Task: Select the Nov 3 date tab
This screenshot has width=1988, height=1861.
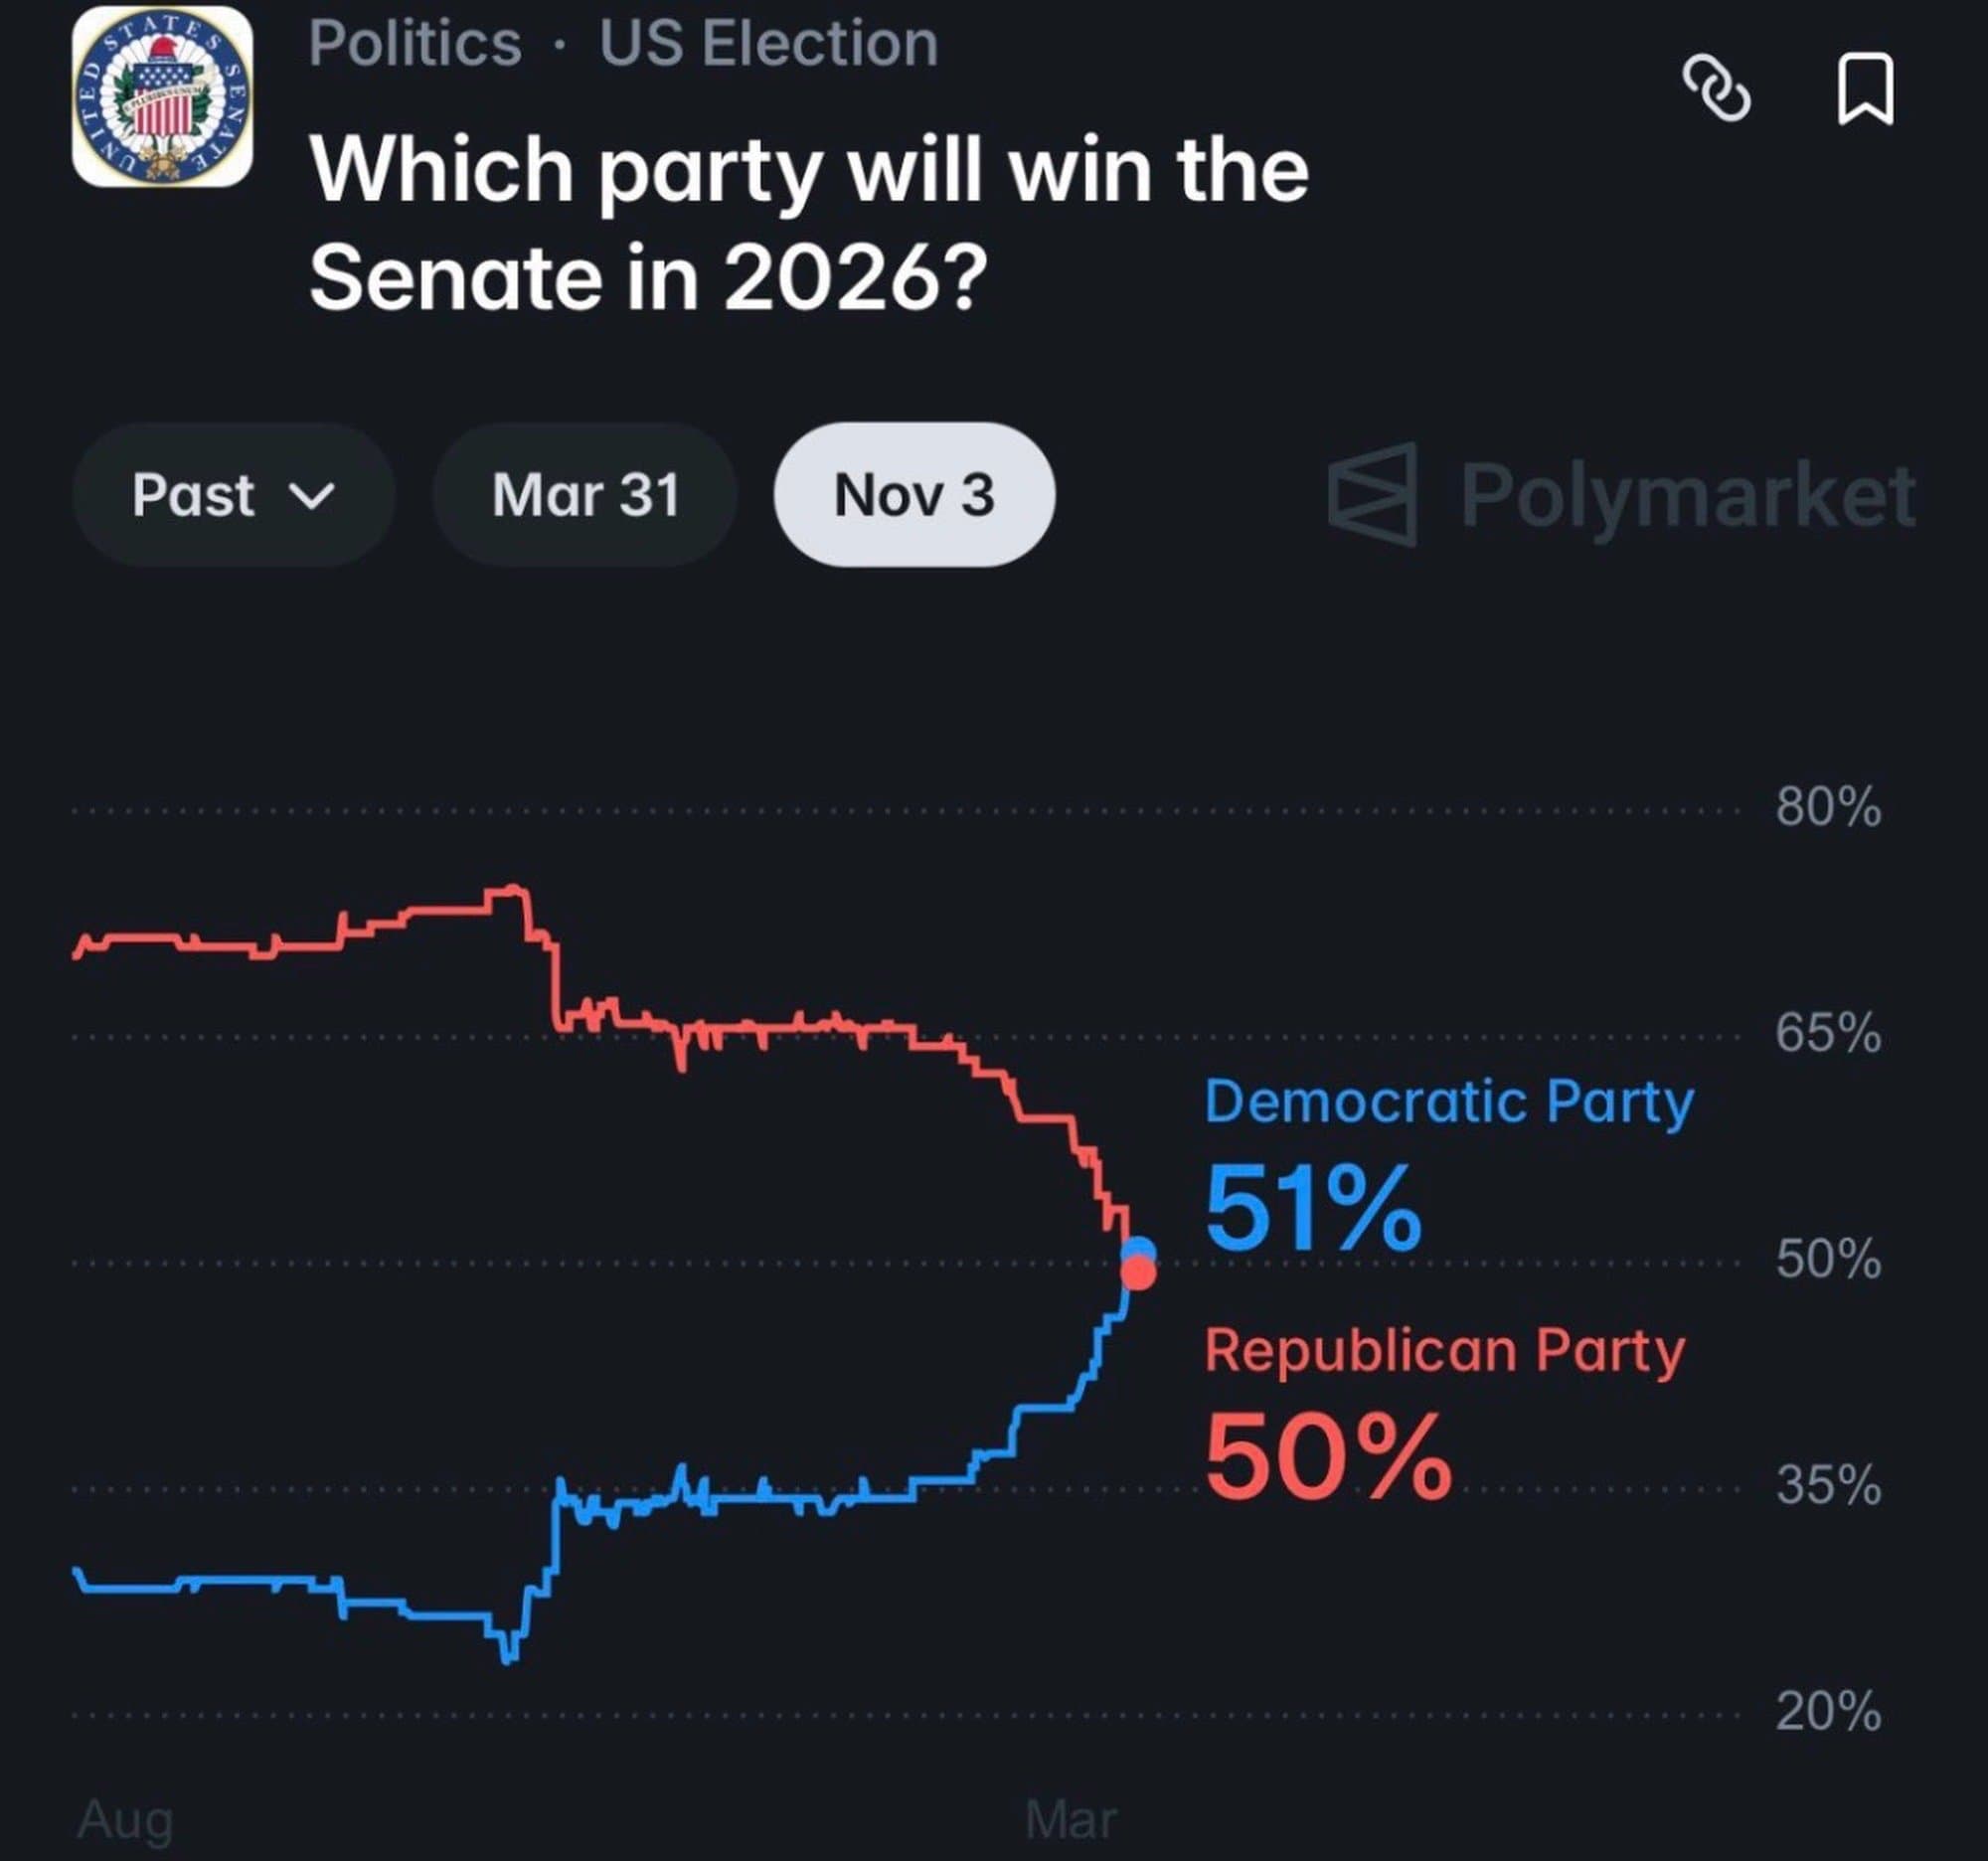Action: pyautogui.click(x=913, y=495)
